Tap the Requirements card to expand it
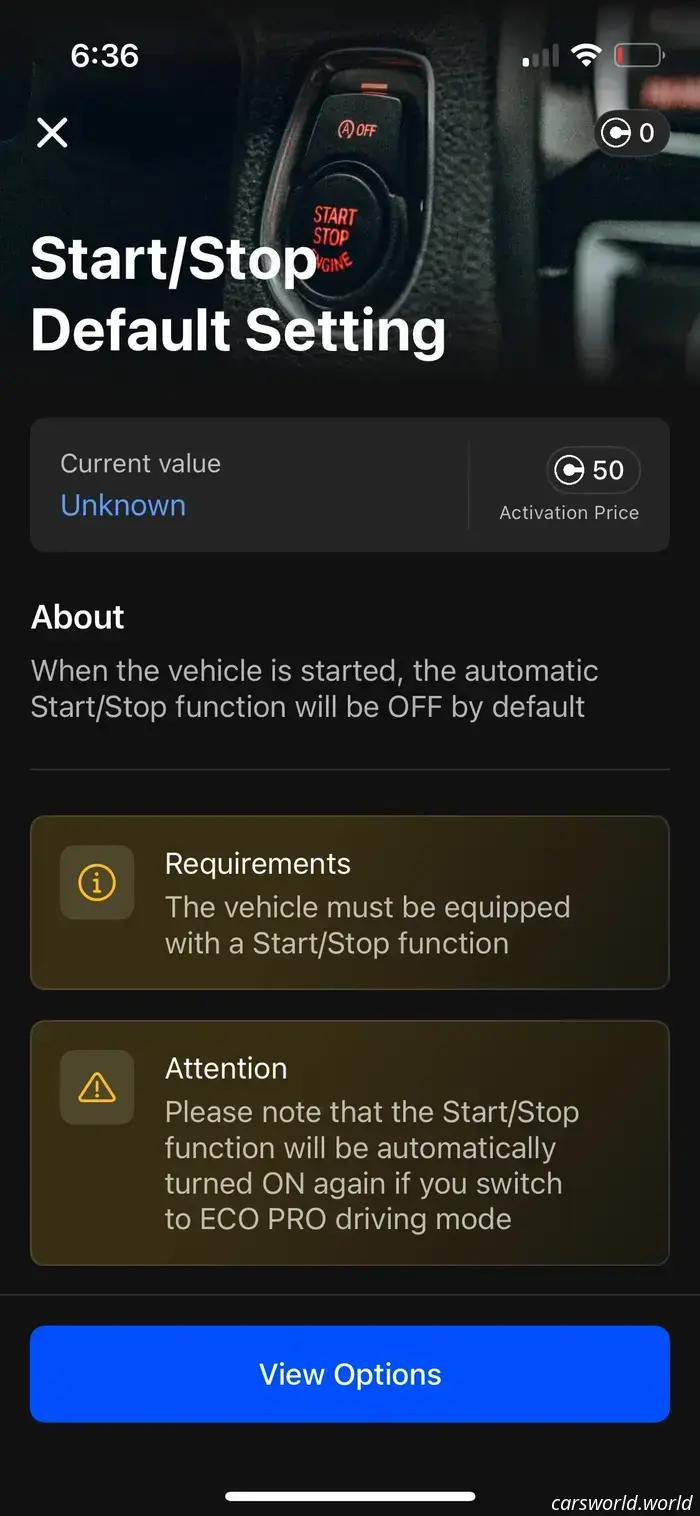700x1516 pixels. [x=350, y=902]
